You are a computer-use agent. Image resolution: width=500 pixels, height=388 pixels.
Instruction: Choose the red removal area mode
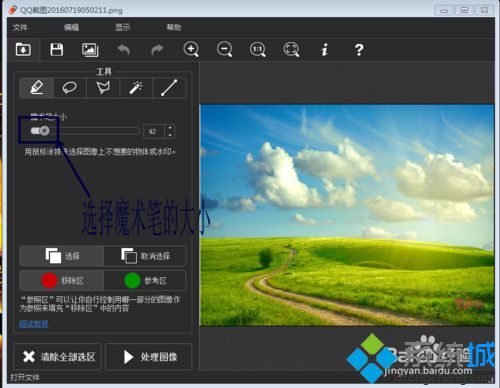click(x=62, y=281)
